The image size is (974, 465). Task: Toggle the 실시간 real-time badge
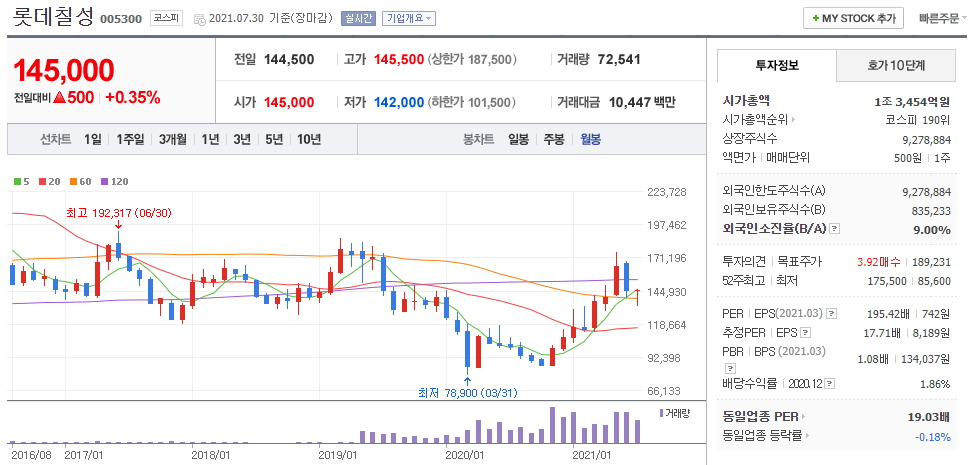[358, 19]
